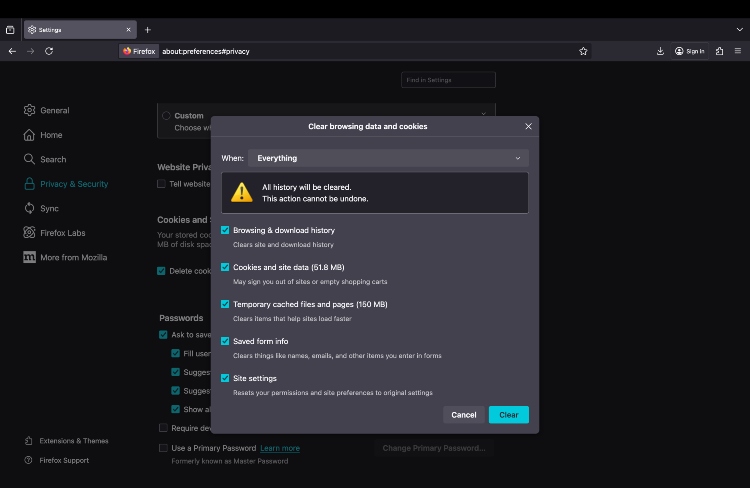The image size is (750, 488).
Task: Open More from Mozilla category
Action: click(66, 257)
